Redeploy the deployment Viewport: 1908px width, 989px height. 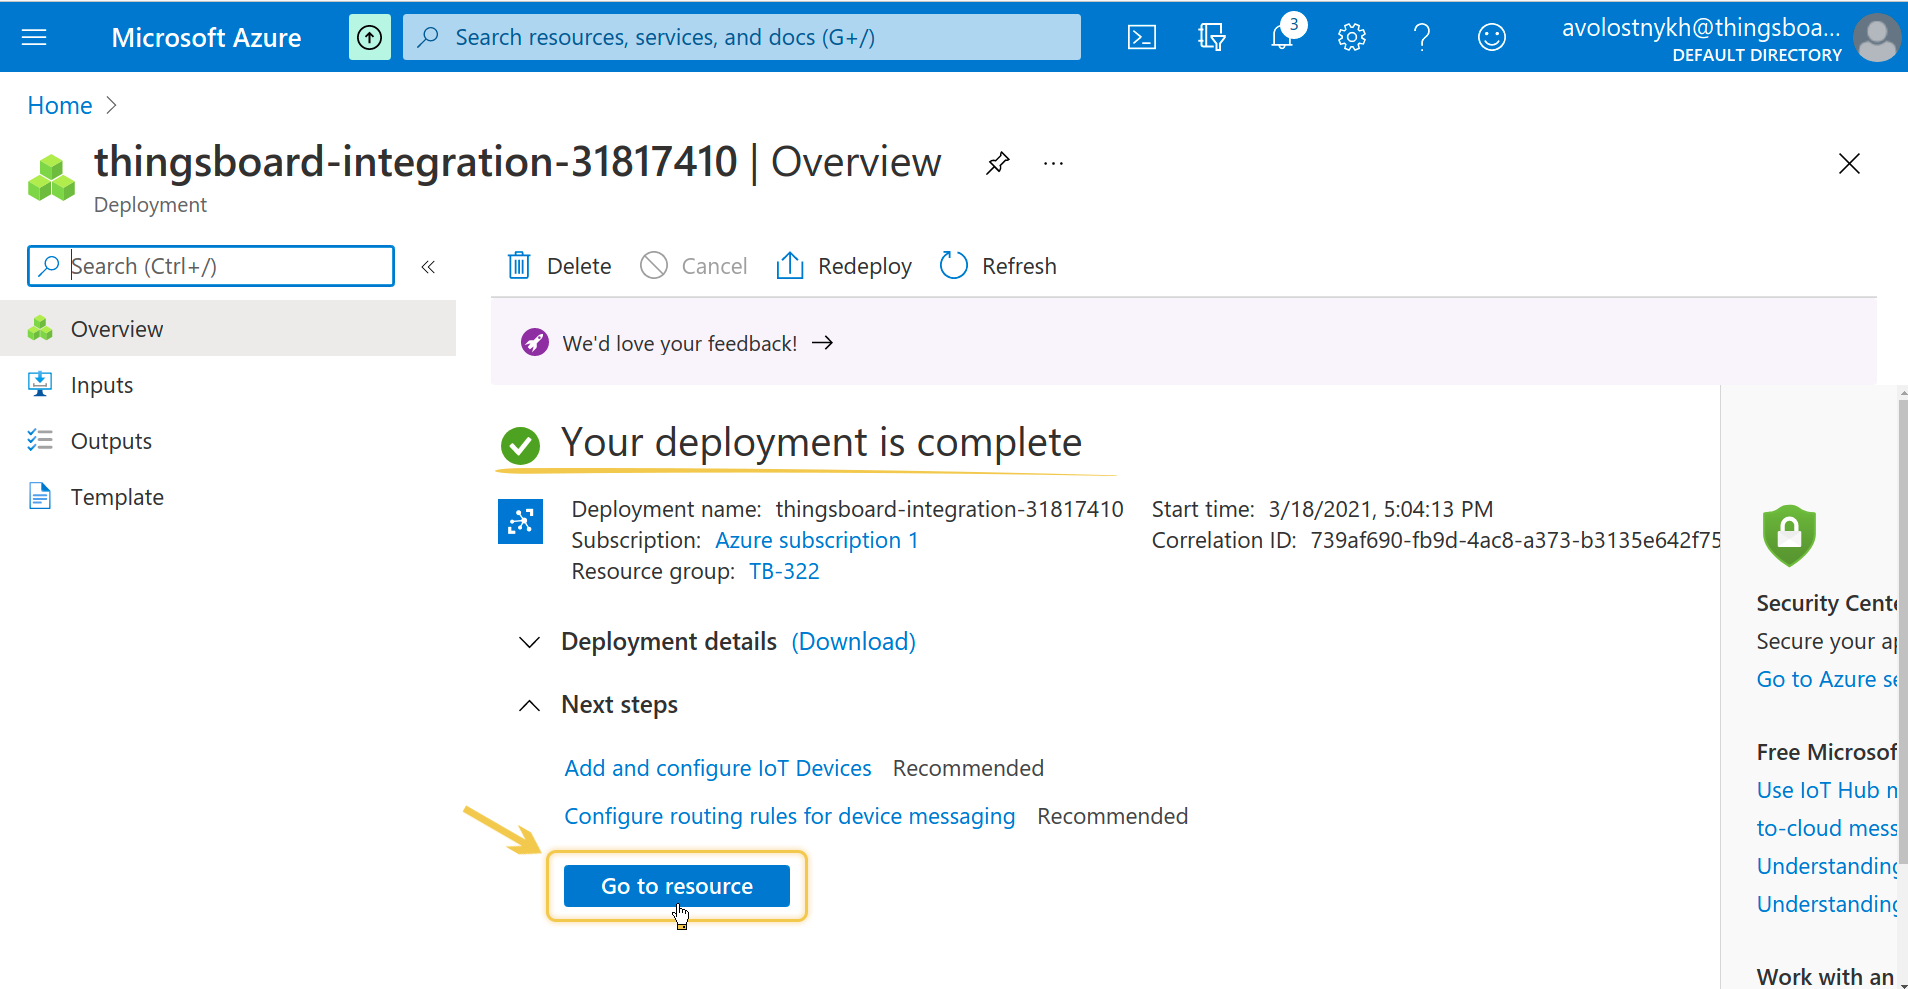click(x=844, y=266)
